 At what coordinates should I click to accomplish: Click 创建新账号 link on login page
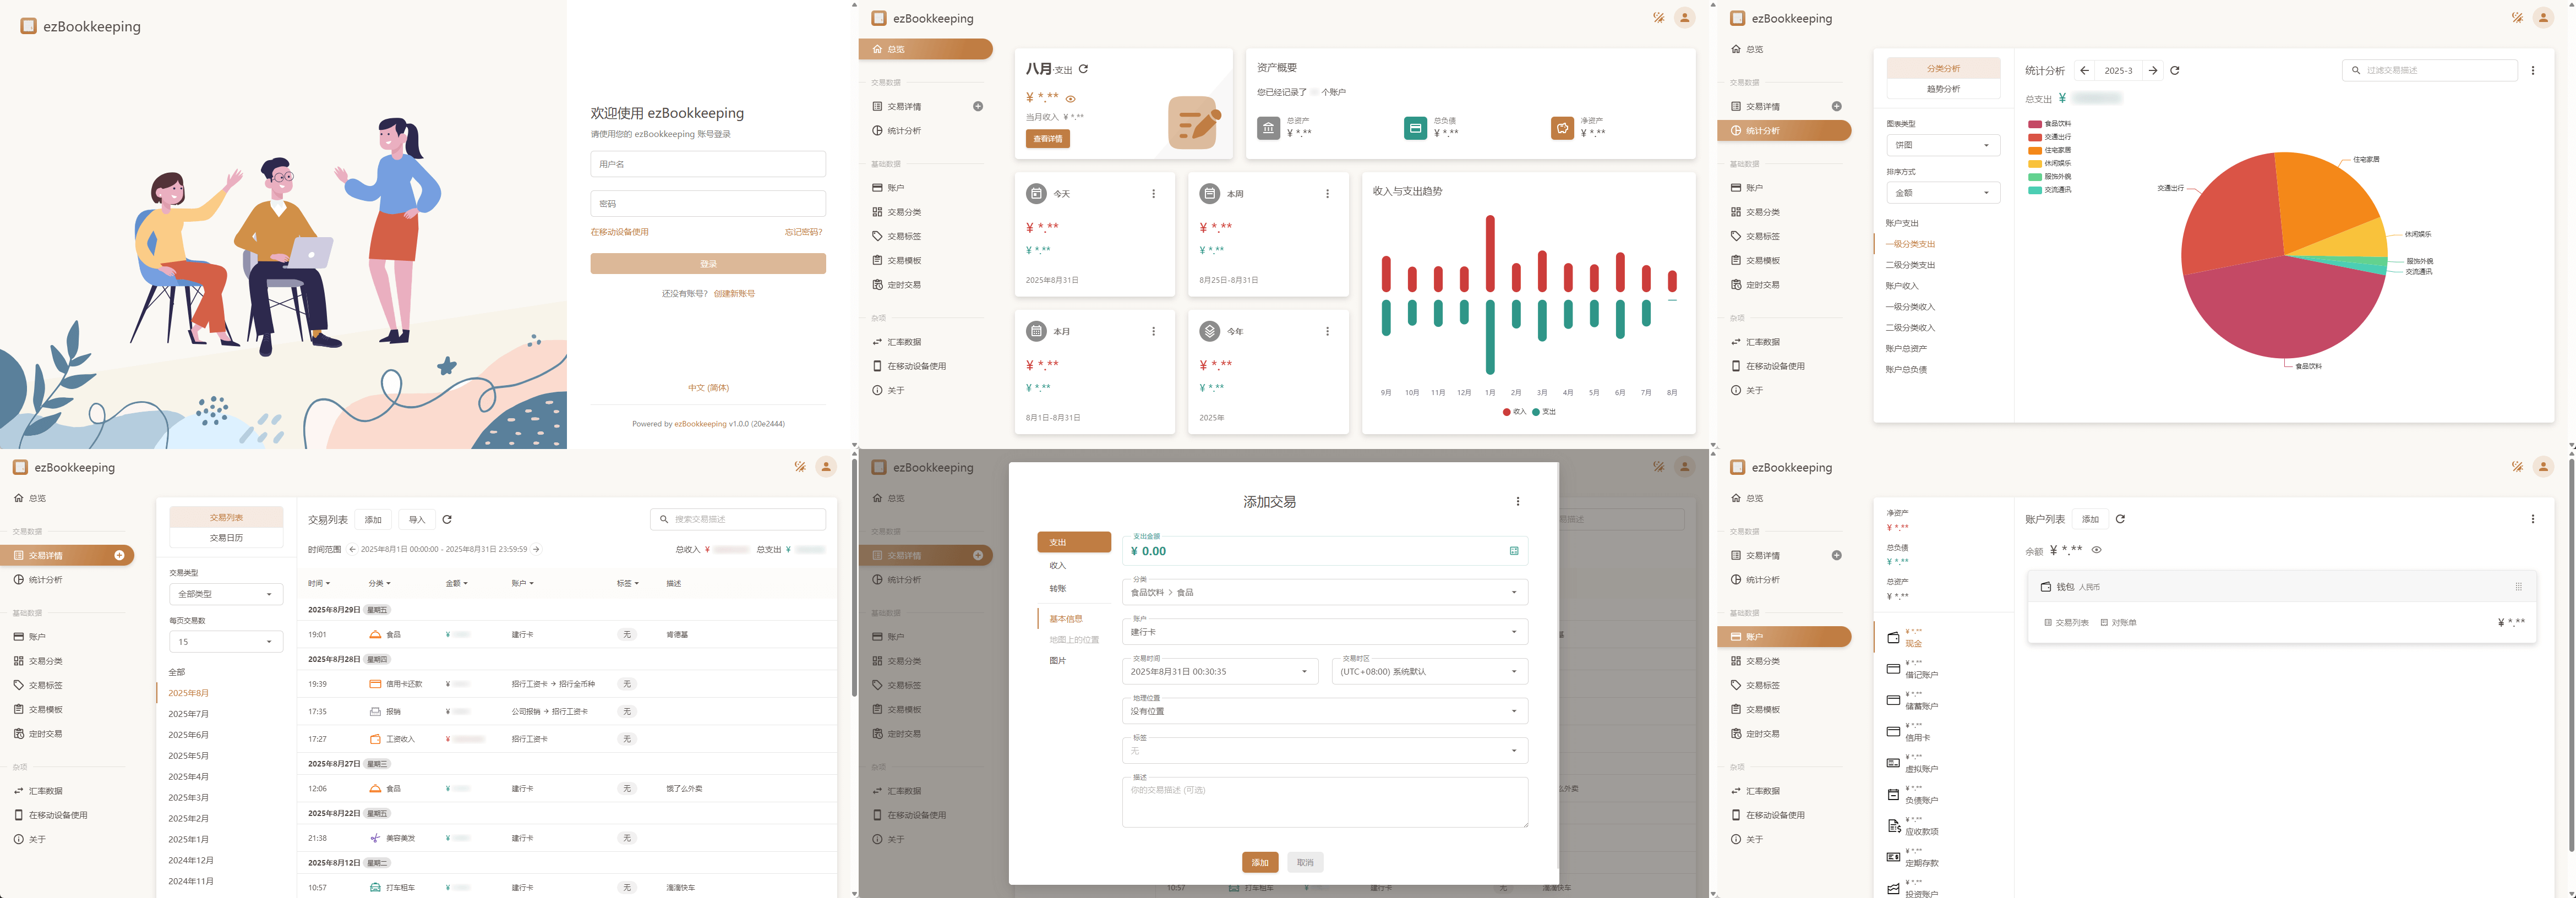click(734, 294)
